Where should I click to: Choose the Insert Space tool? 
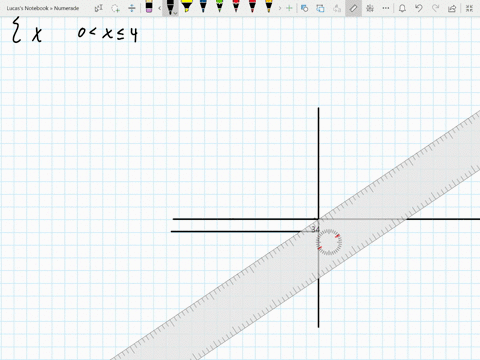coord(132,8)
